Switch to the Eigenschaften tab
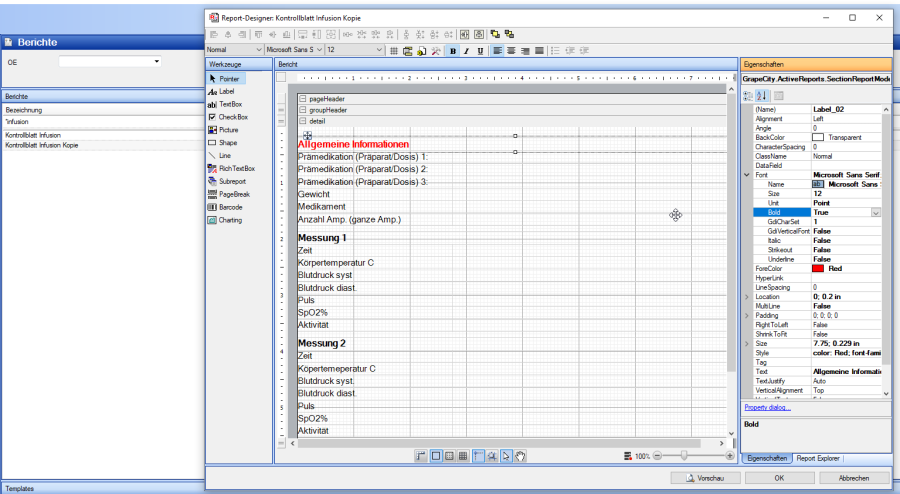 pos(767,457)
